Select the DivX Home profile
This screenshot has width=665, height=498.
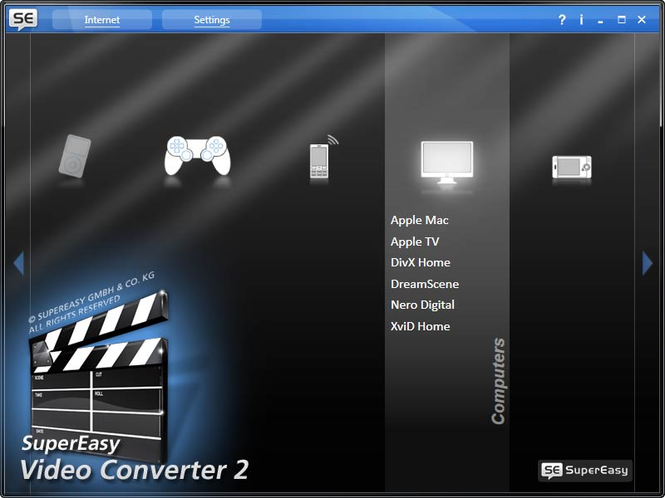(420, 263)
